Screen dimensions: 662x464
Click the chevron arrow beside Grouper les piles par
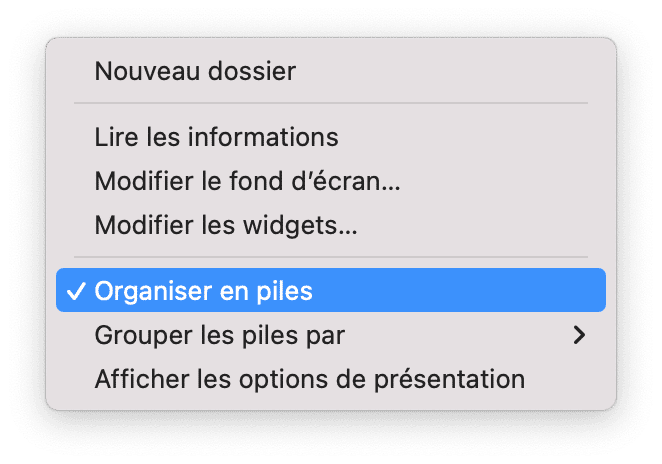coord(578,336)
